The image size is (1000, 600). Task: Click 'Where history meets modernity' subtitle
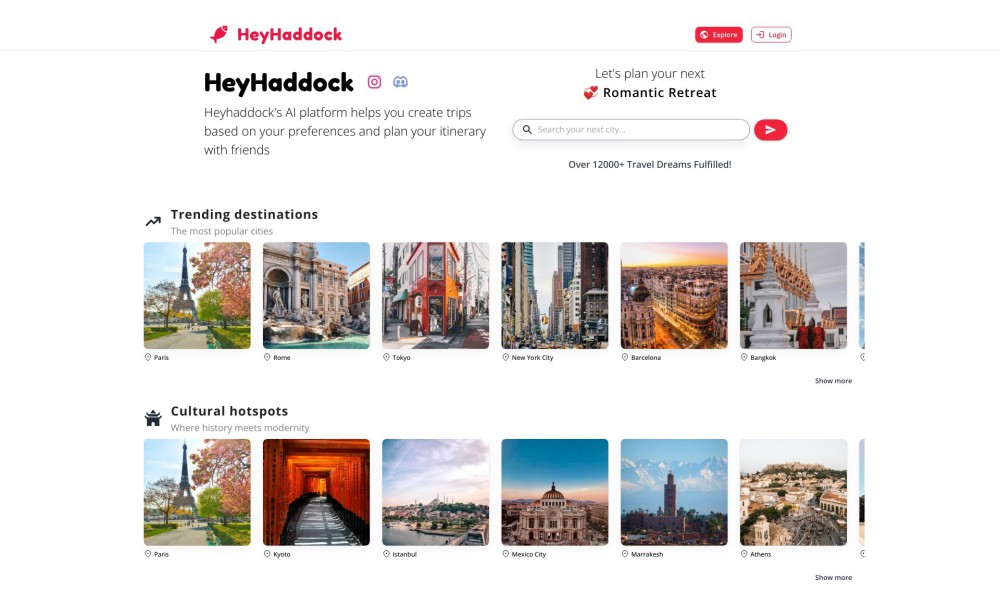click(240, 428)
